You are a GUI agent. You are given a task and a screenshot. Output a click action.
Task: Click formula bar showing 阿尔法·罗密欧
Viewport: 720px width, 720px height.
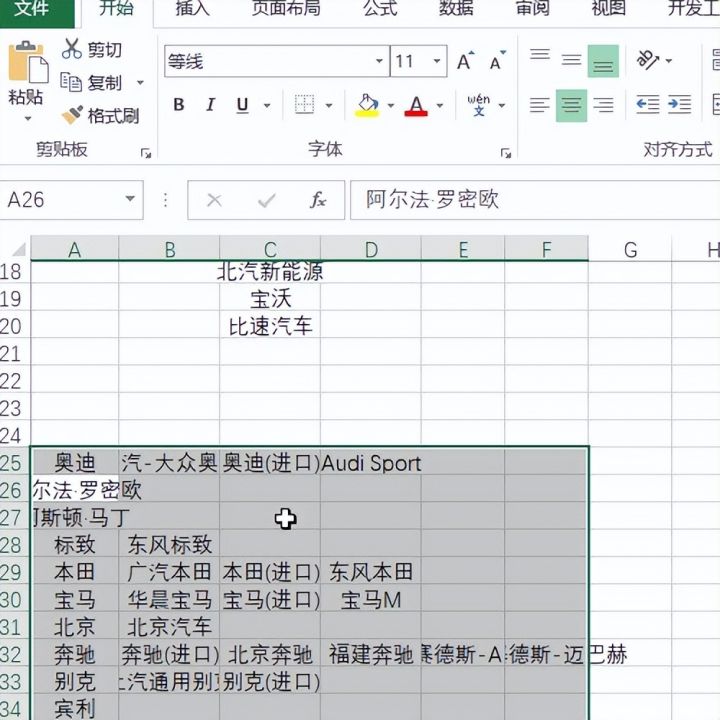tap(535, 200)
